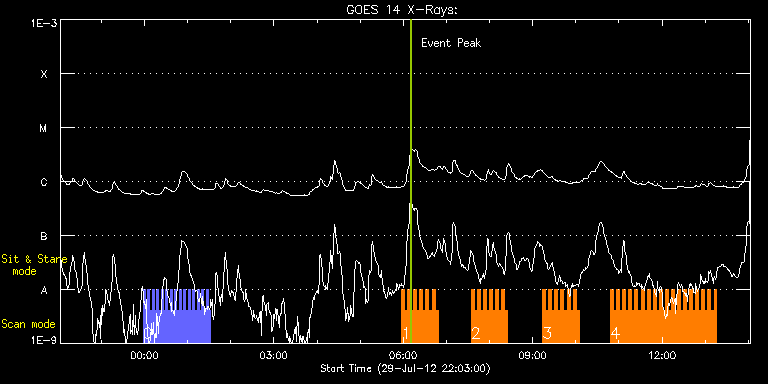The width and height of the screenshot is (768, 384).
Task: Click the green Event Peak line
Action: coord(410,181)
